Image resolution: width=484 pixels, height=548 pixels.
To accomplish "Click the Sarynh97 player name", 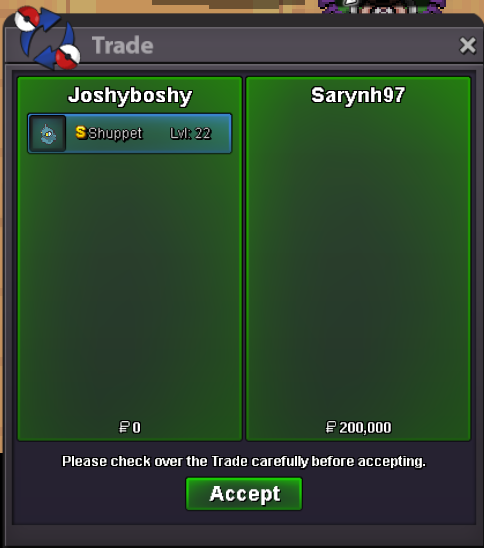I will coord(358,95).
